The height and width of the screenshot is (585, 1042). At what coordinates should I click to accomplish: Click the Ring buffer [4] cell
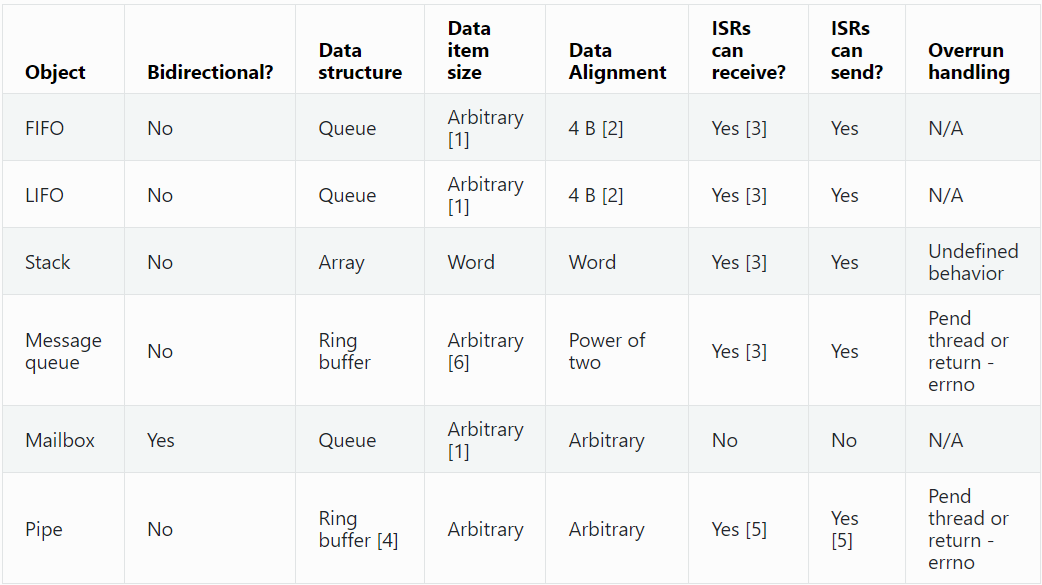358,529
